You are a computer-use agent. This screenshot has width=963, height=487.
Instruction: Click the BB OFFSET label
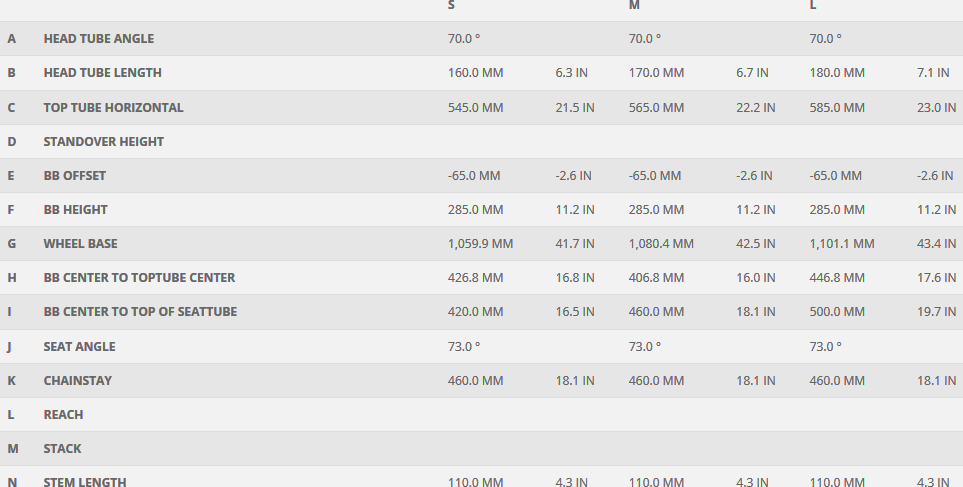[x=74, y=176]
